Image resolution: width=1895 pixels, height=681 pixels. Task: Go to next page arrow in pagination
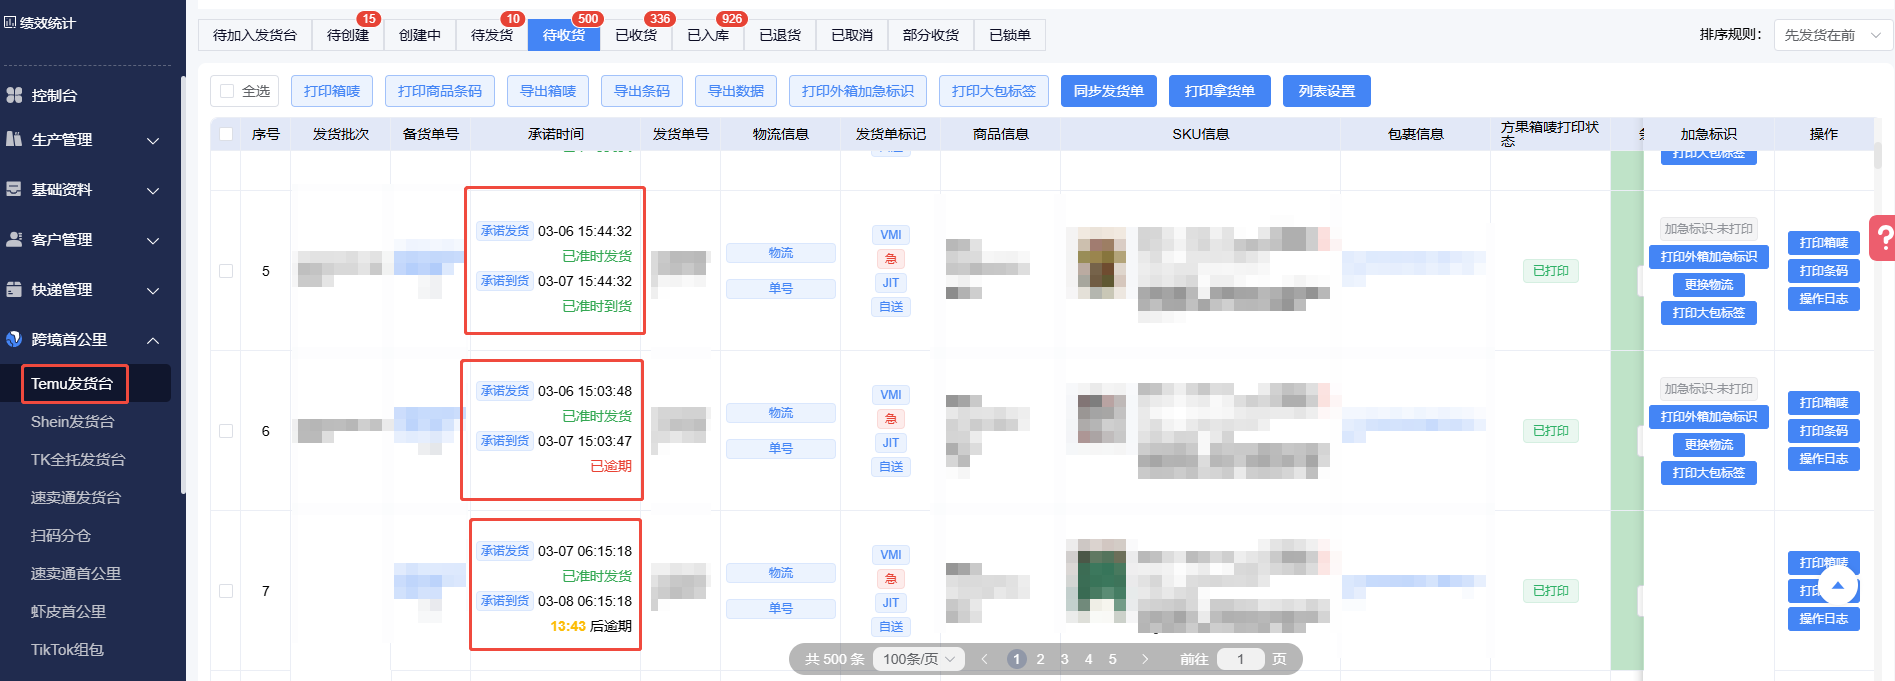coord(1145,659)
